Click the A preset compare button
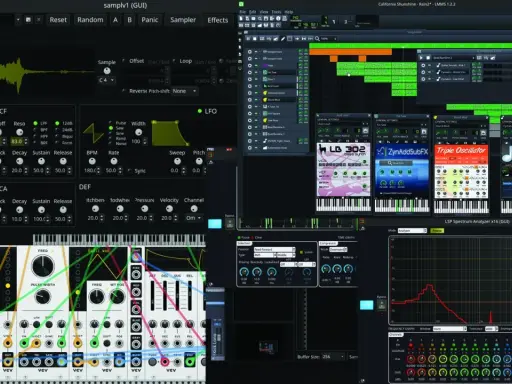Screen dimensions: 512x384 click(115, 20)
